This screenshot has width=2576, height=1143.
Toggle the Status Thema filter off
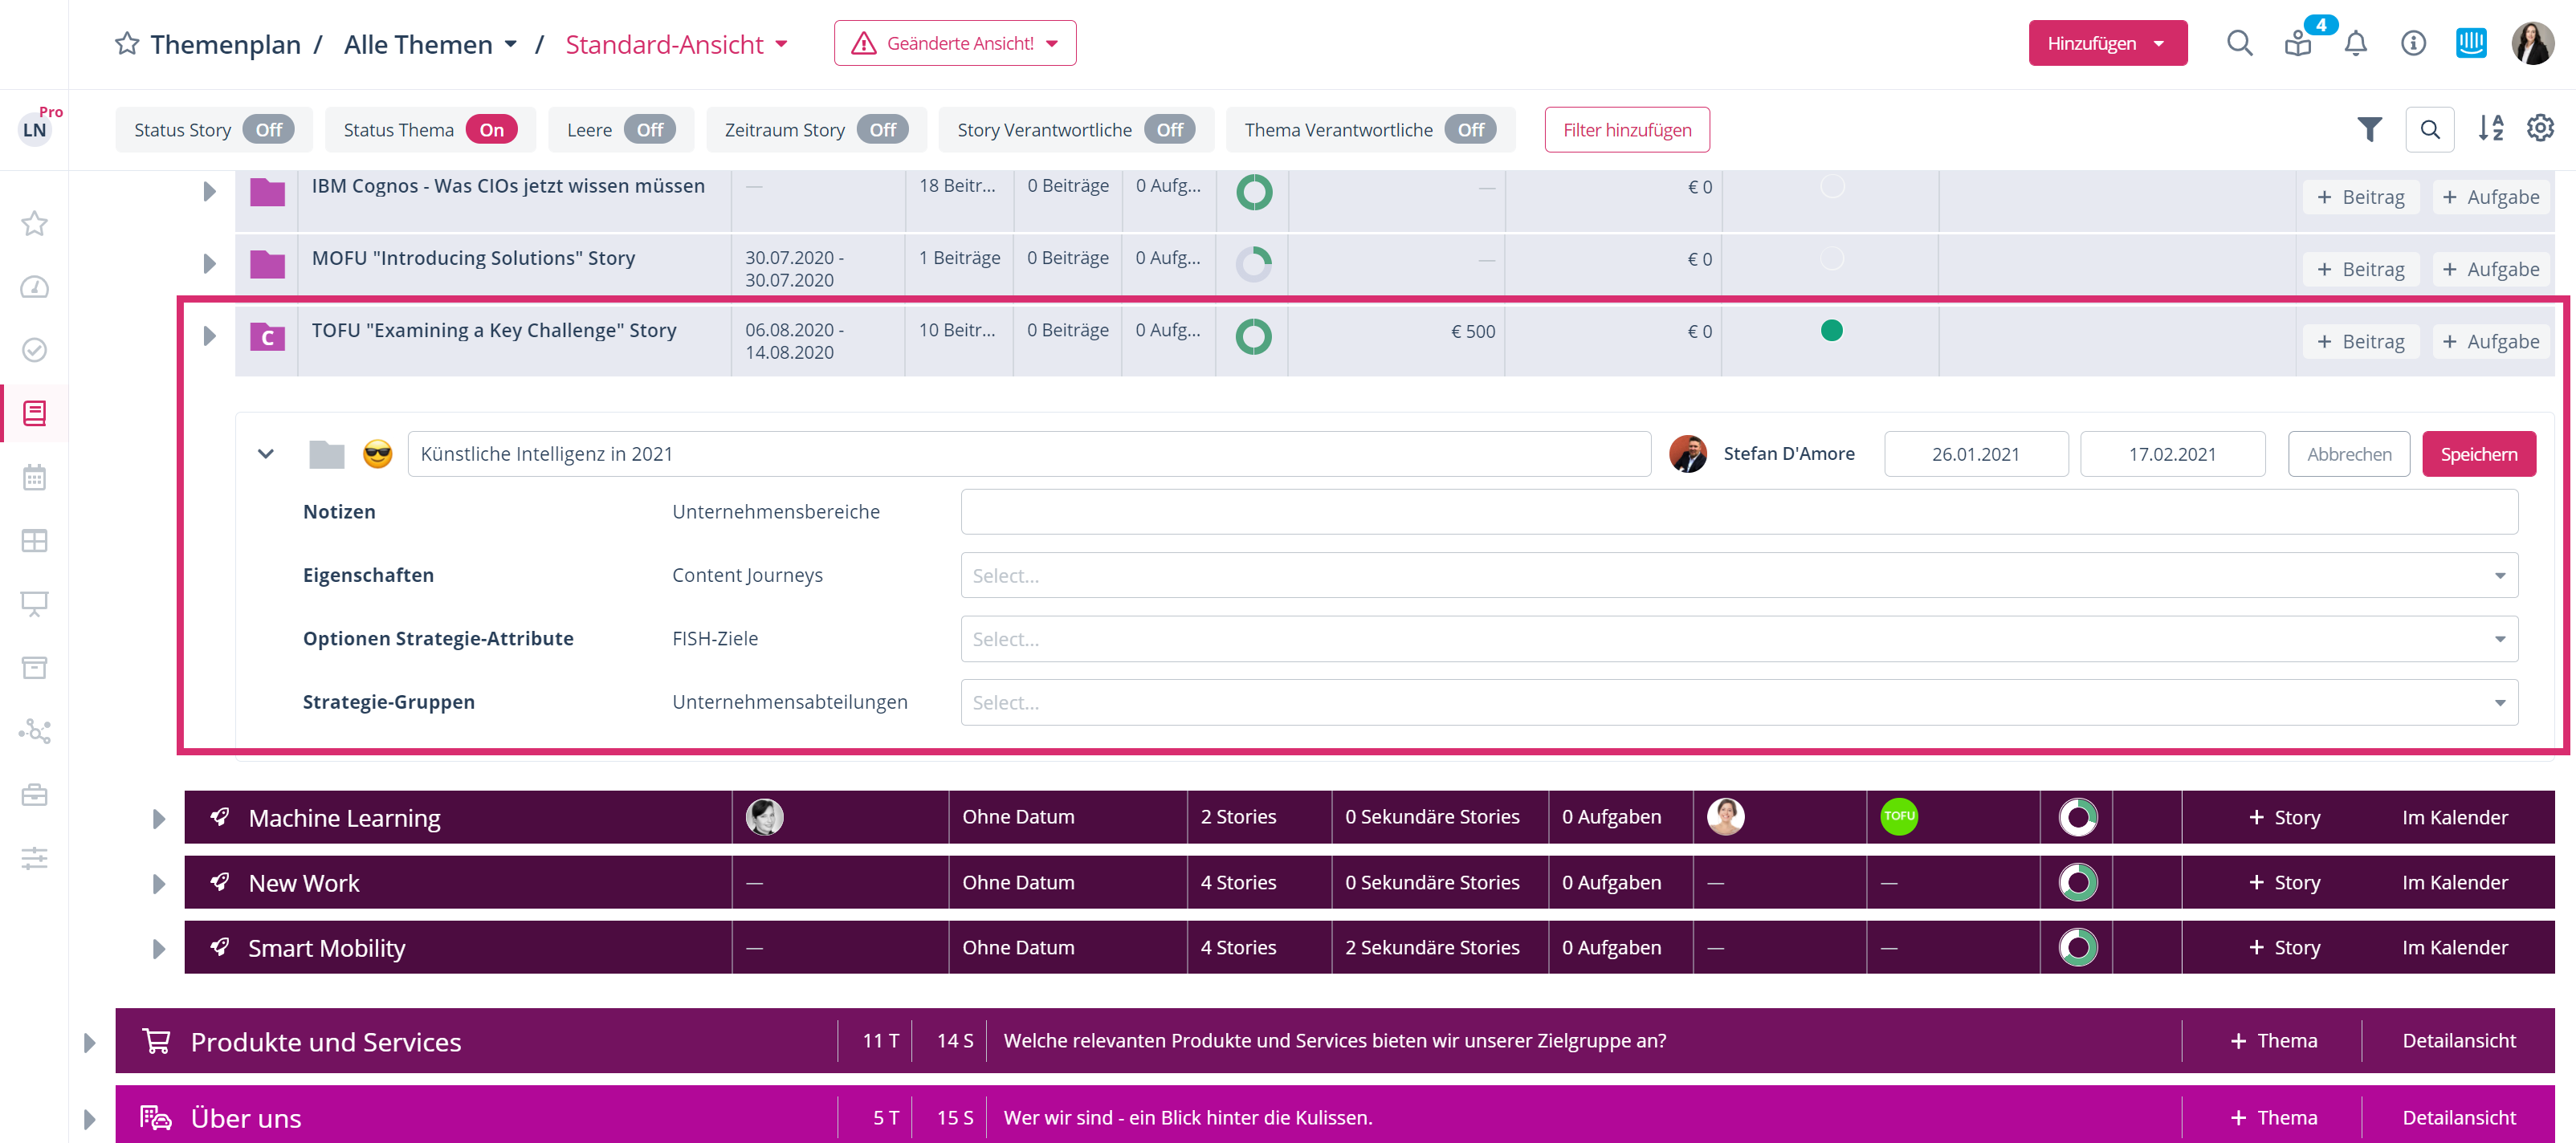(491, 130)
